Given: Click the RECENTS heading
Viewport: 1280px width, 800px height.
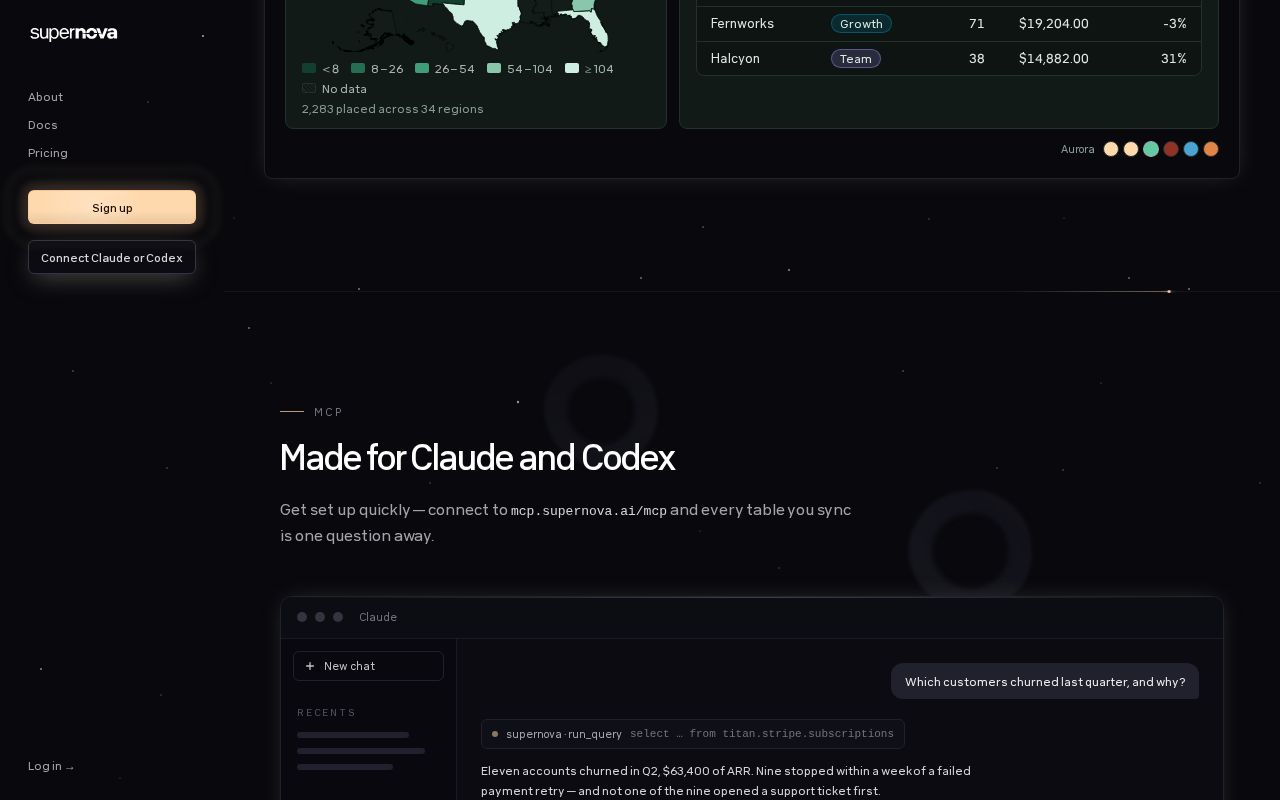Looking at the screenshot, I should (x=327, y=713).
